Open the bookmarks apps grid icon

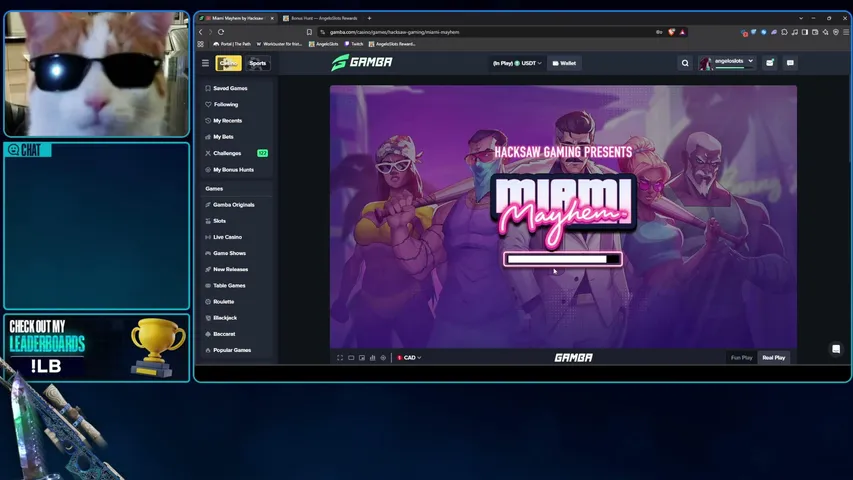(201, 44)
